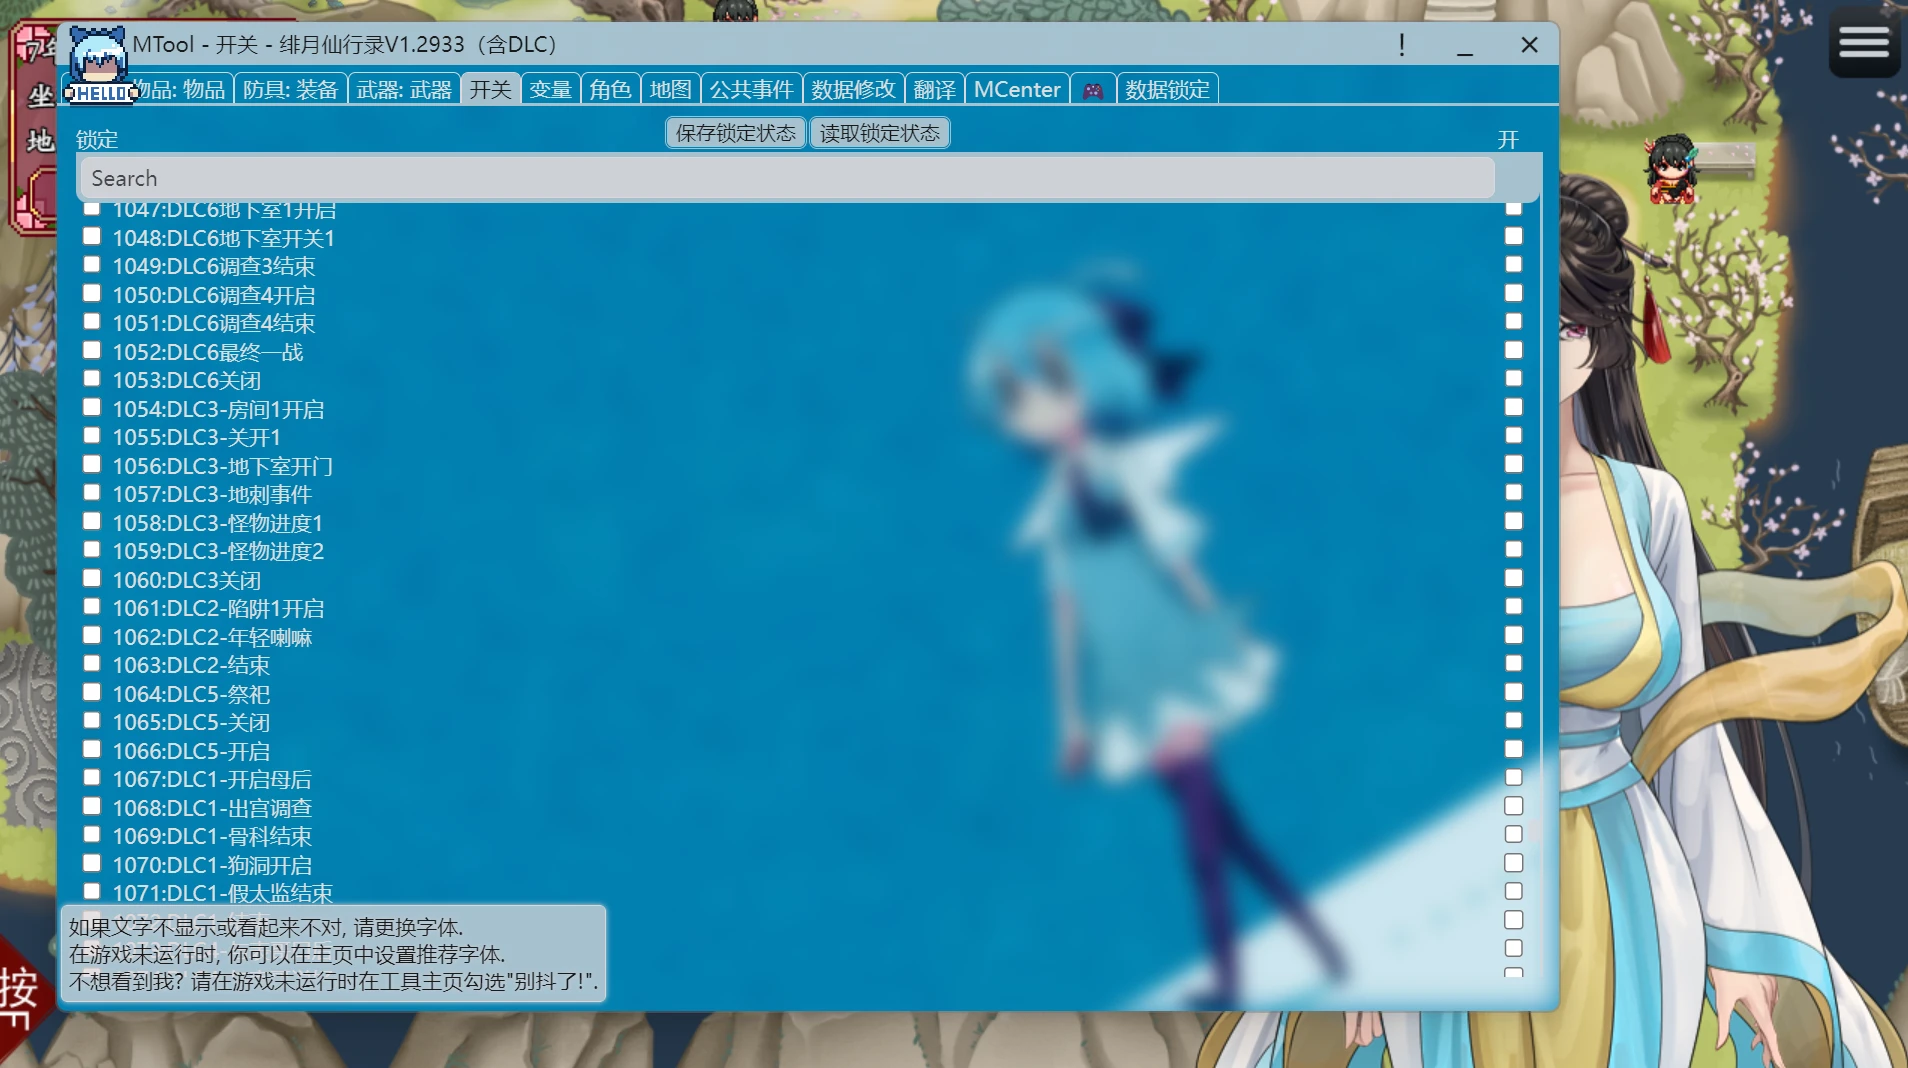Open the 角色 tab

click(x=611, y=90)
